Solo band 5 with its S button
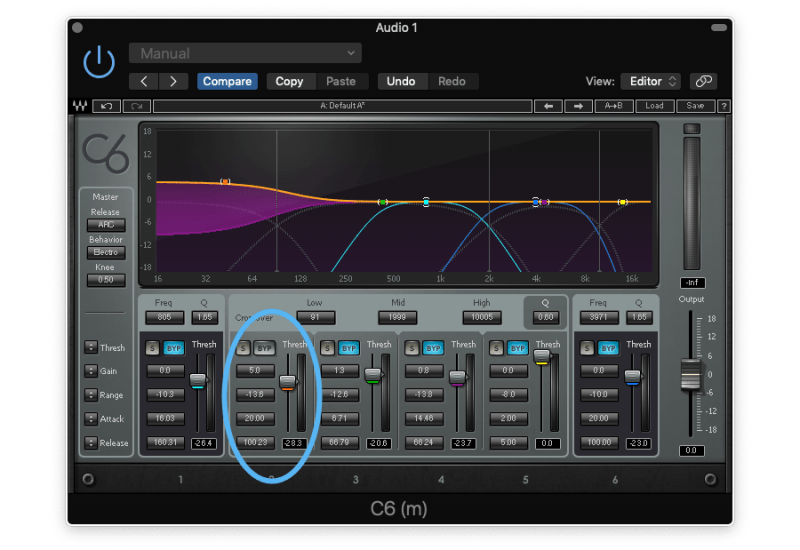Image resolution: width=800 pixels, height=550 pixels. click(x=496, y=348)
